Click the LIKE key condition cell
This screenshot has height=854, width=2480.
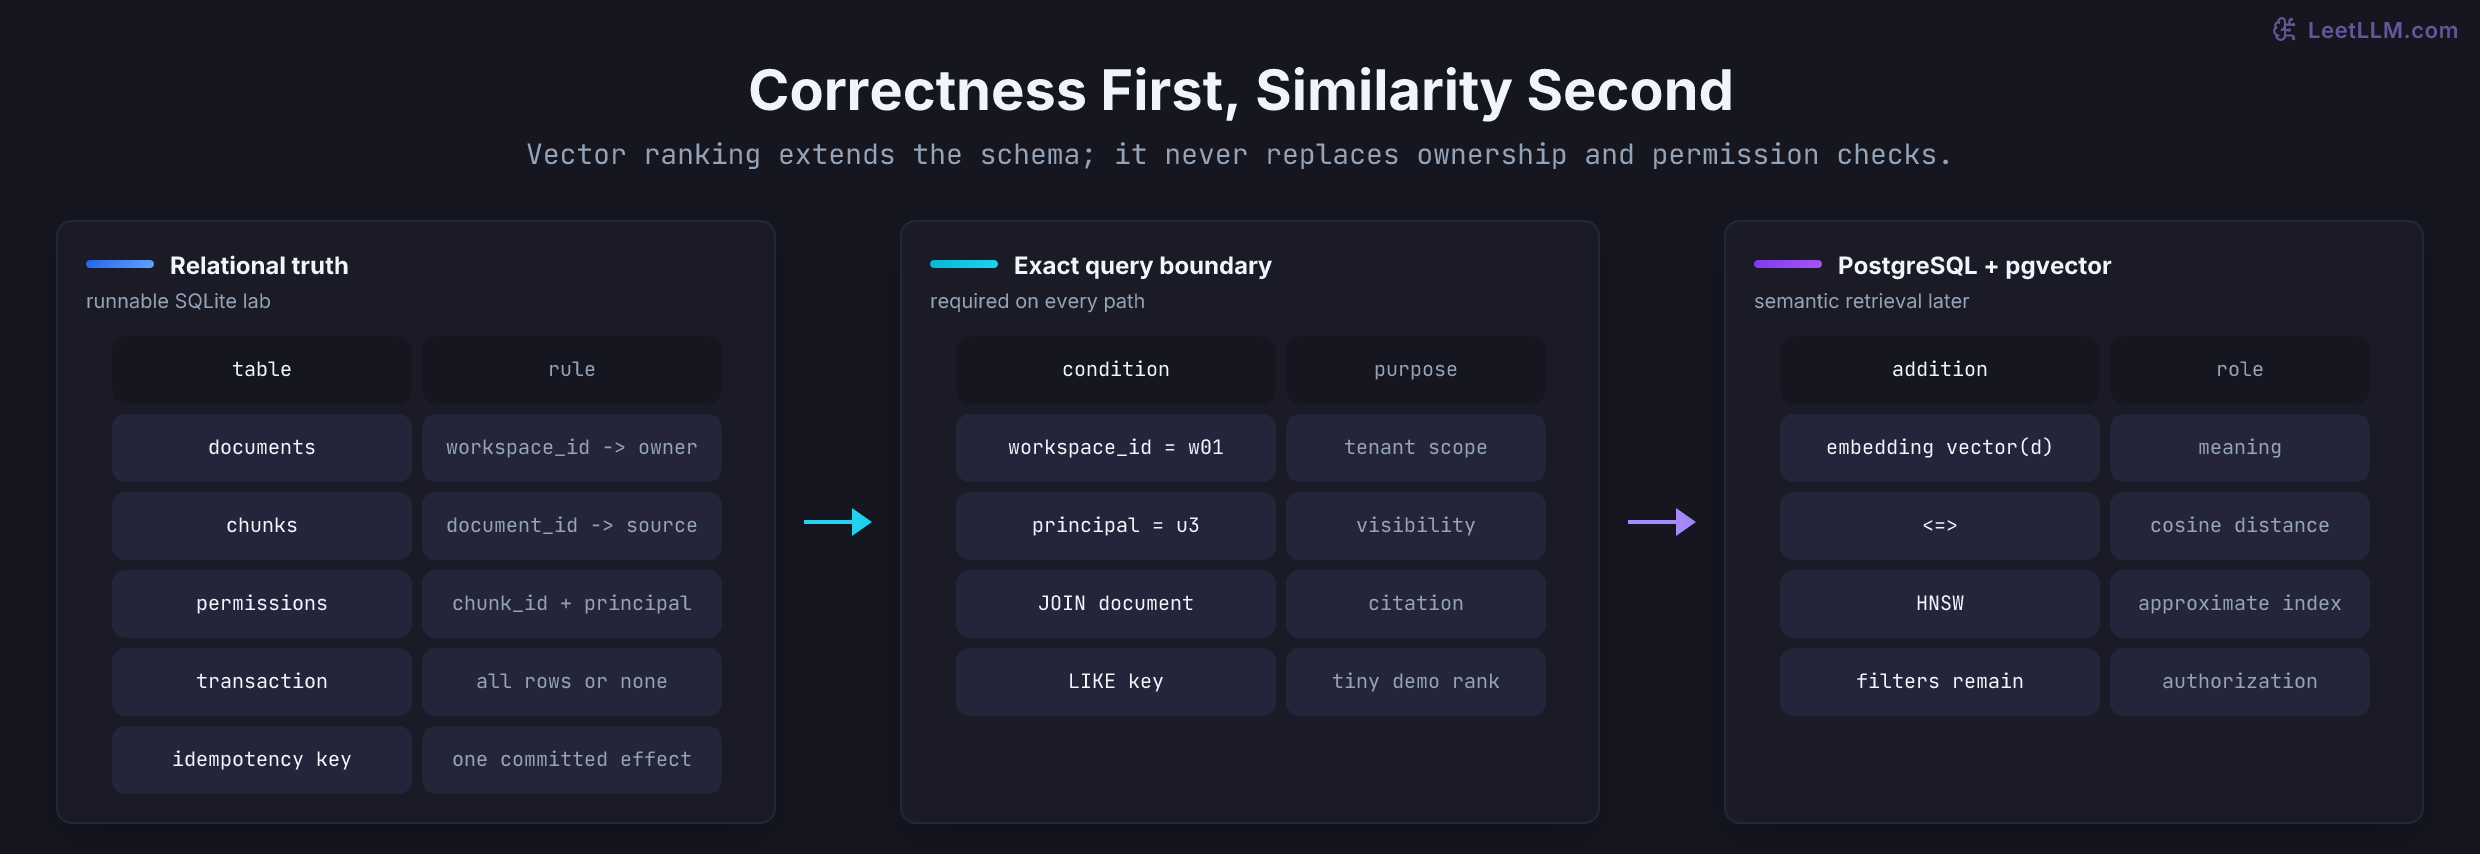pyautogui.click(x=1116, y=682)
